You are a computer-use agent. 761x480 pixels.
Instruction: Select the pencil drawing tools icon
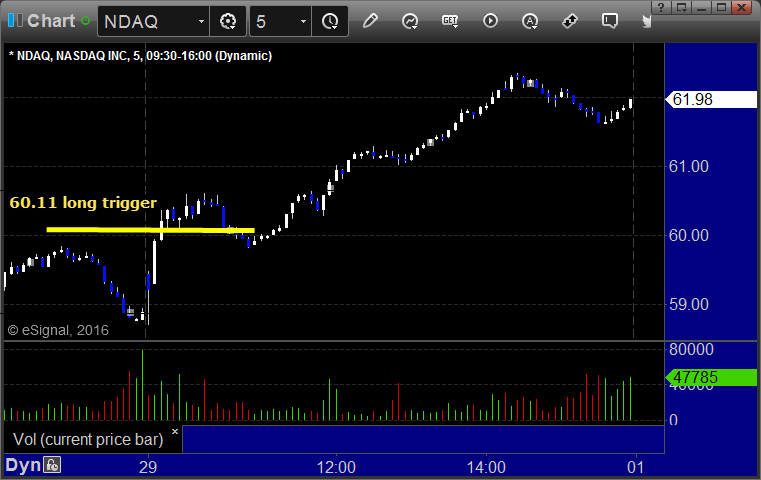(370, 21)
